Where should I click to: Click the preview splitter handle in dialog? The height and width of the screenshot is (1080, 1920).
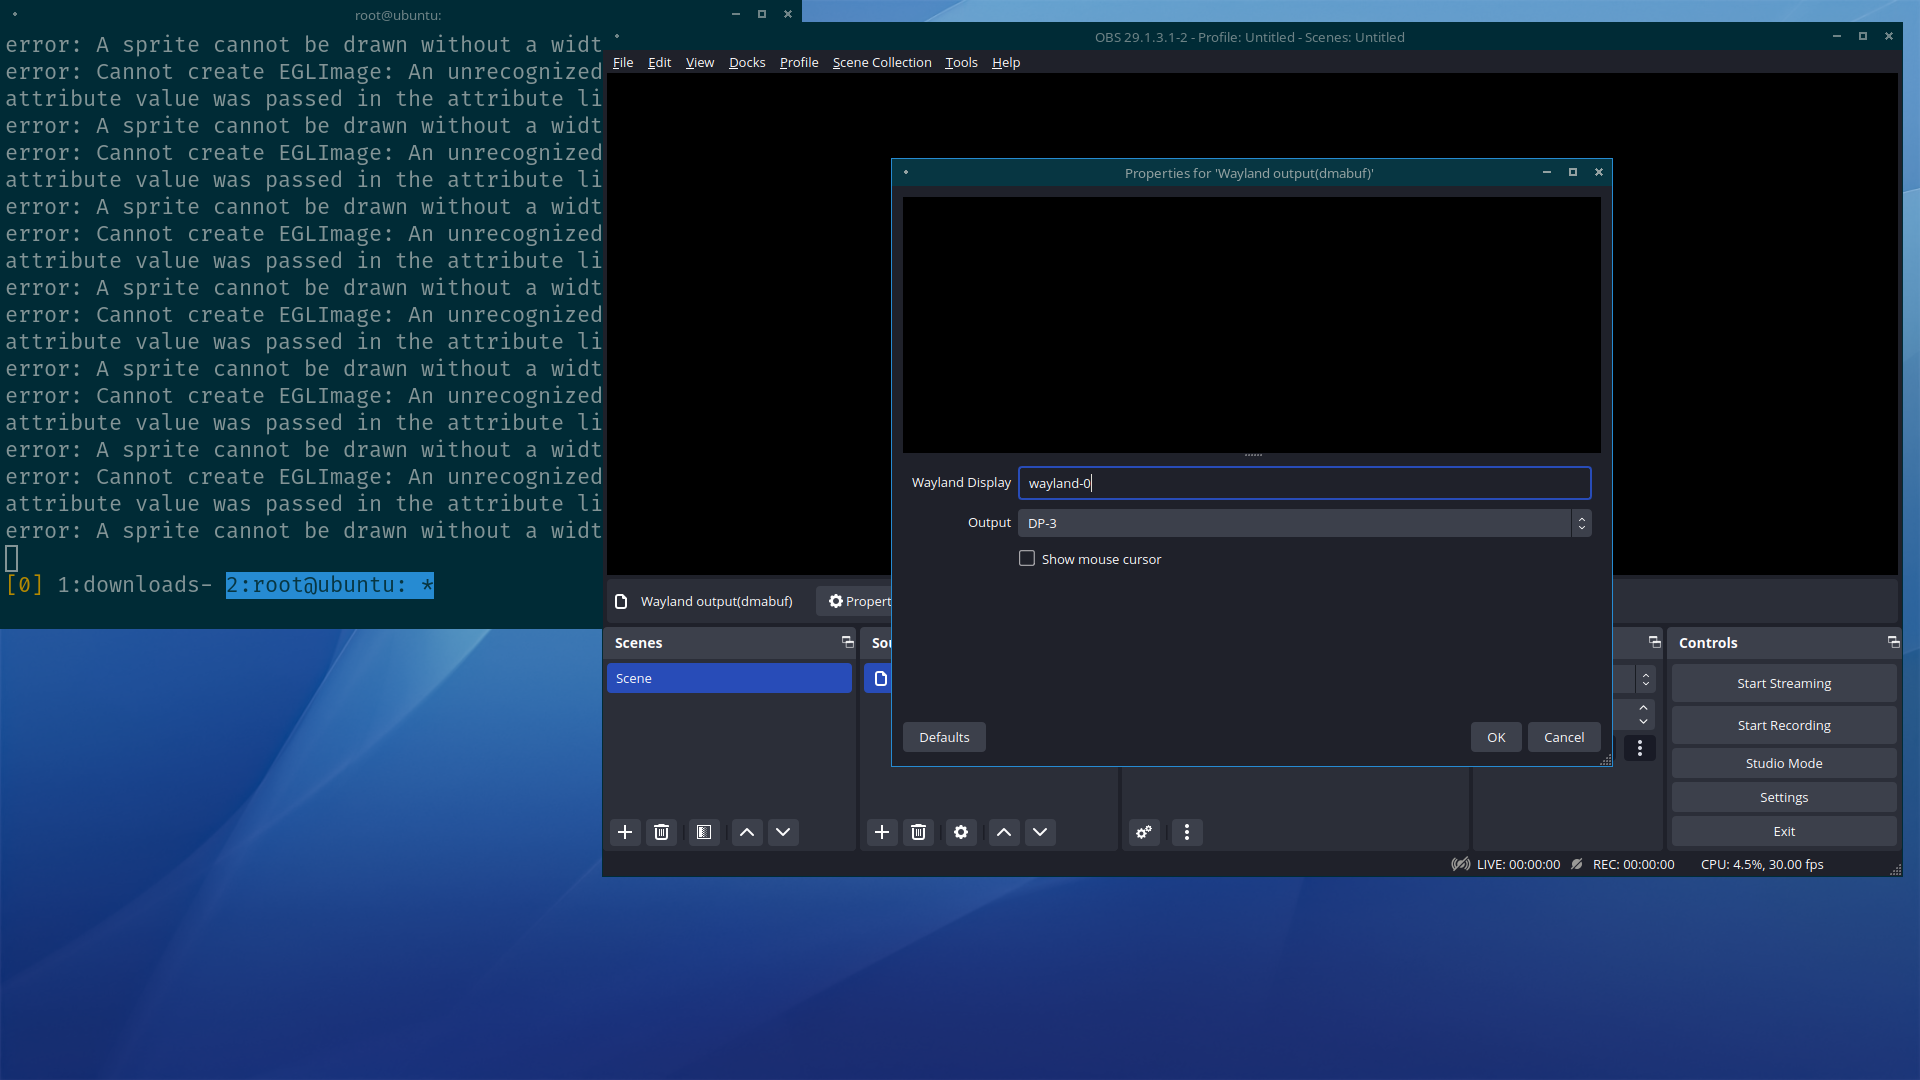click(1252, 456)
